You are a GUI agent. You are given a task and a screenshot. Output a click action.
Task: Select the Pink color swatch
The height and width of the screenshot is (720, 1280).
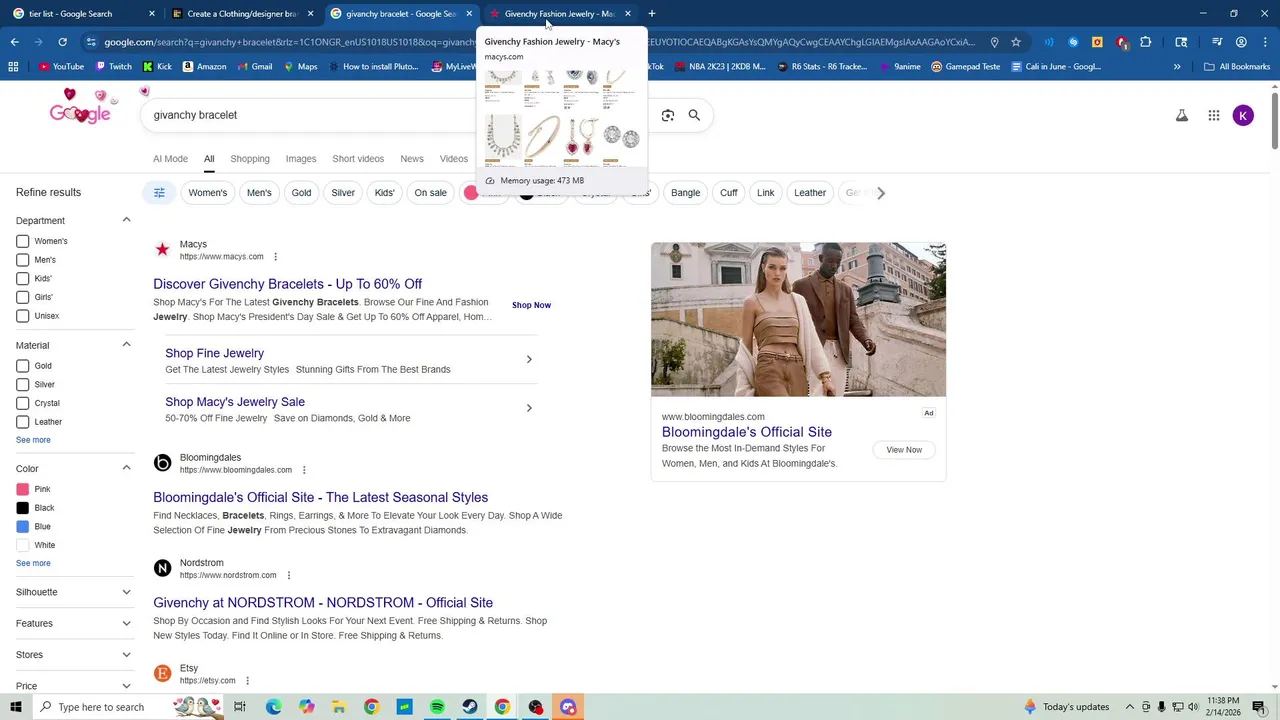(22, 489)
